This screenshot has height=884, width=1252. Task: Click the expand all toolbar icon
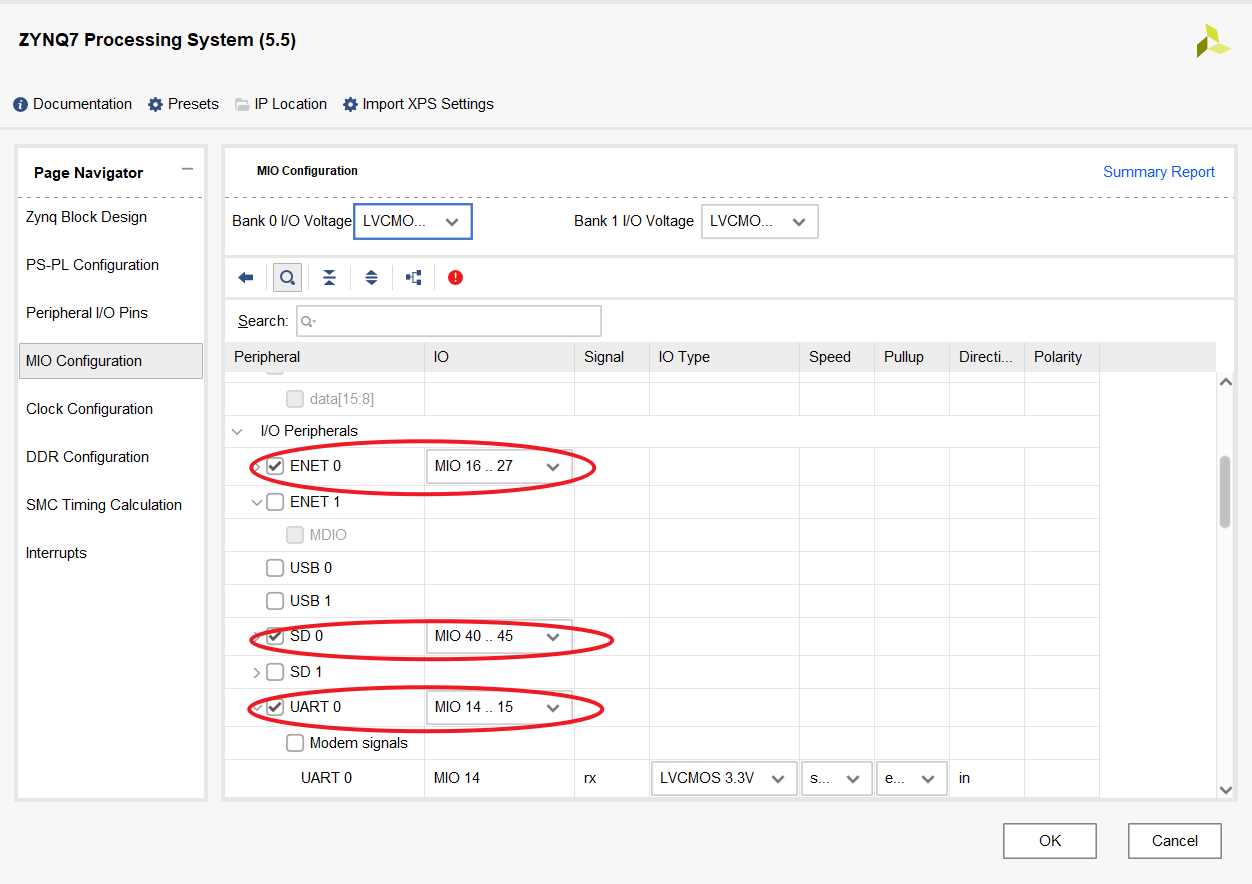(371, 278)
